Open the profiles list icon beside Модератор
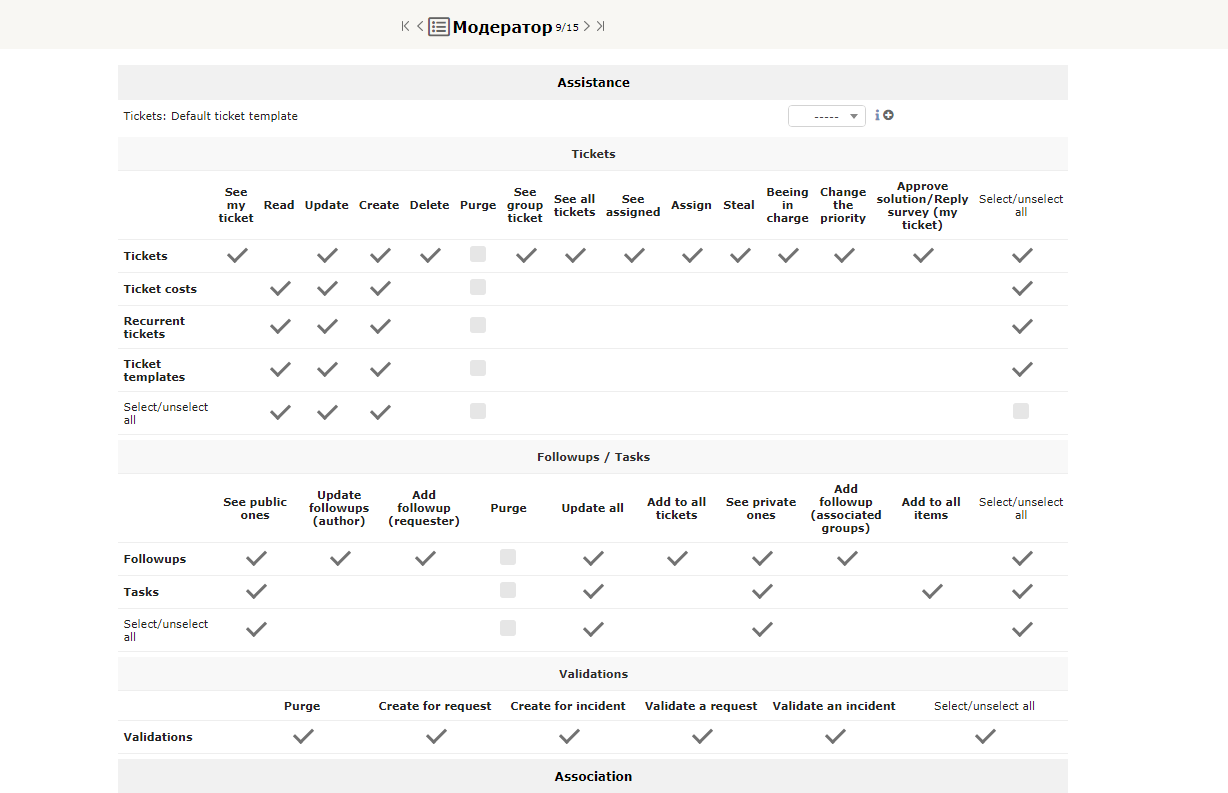 pyautogui.click(x=438, y=26)
